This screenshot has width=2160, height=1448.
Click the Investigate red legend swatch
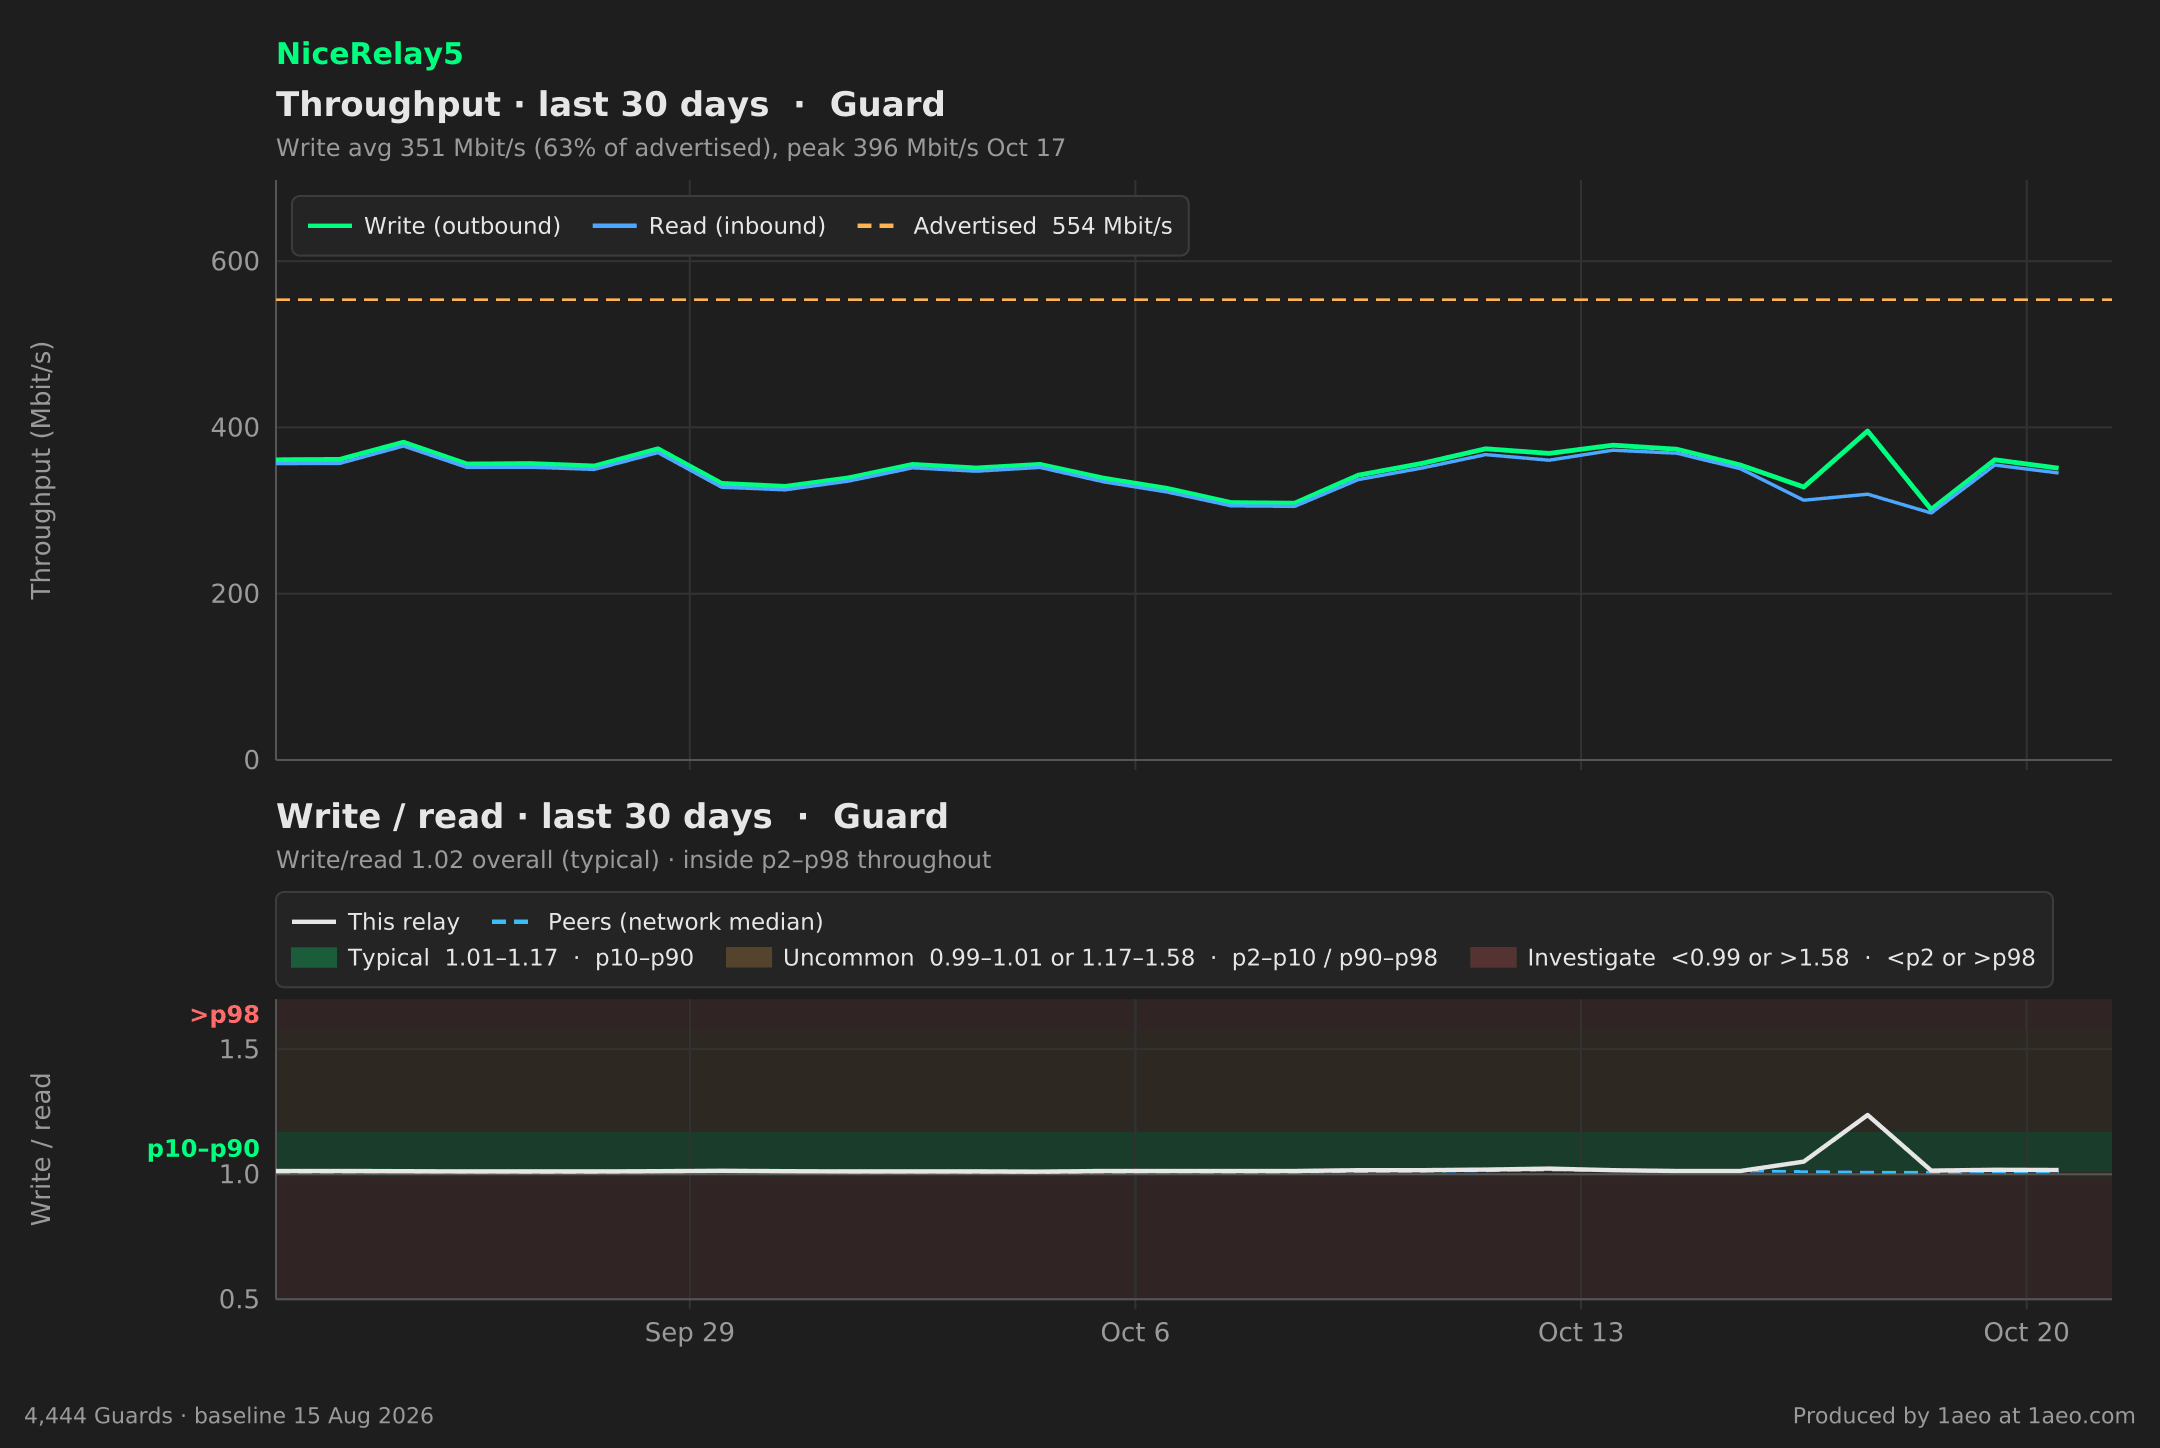coord(1493,958)
